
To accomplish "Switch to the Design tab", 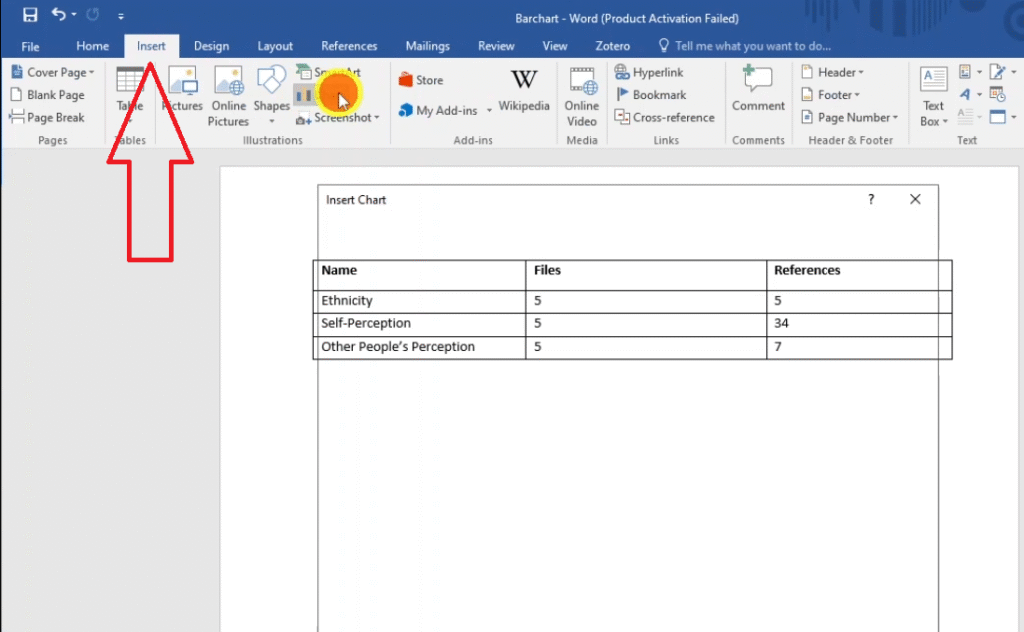I will [x=211, y=46].
